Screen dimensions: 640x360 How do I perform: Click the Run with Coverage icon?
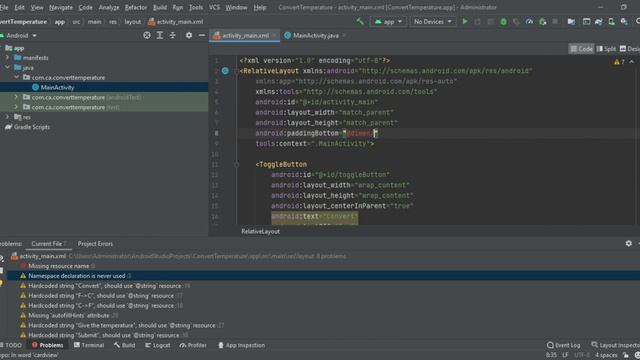(516, 22)
